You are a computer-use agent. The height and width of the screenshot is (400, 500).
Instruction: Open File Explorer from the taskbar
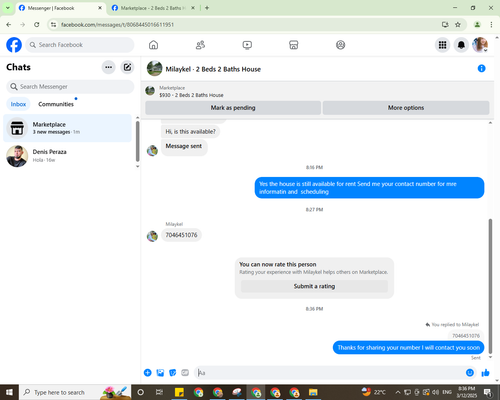pyautogui.click(x=313, y=392)
